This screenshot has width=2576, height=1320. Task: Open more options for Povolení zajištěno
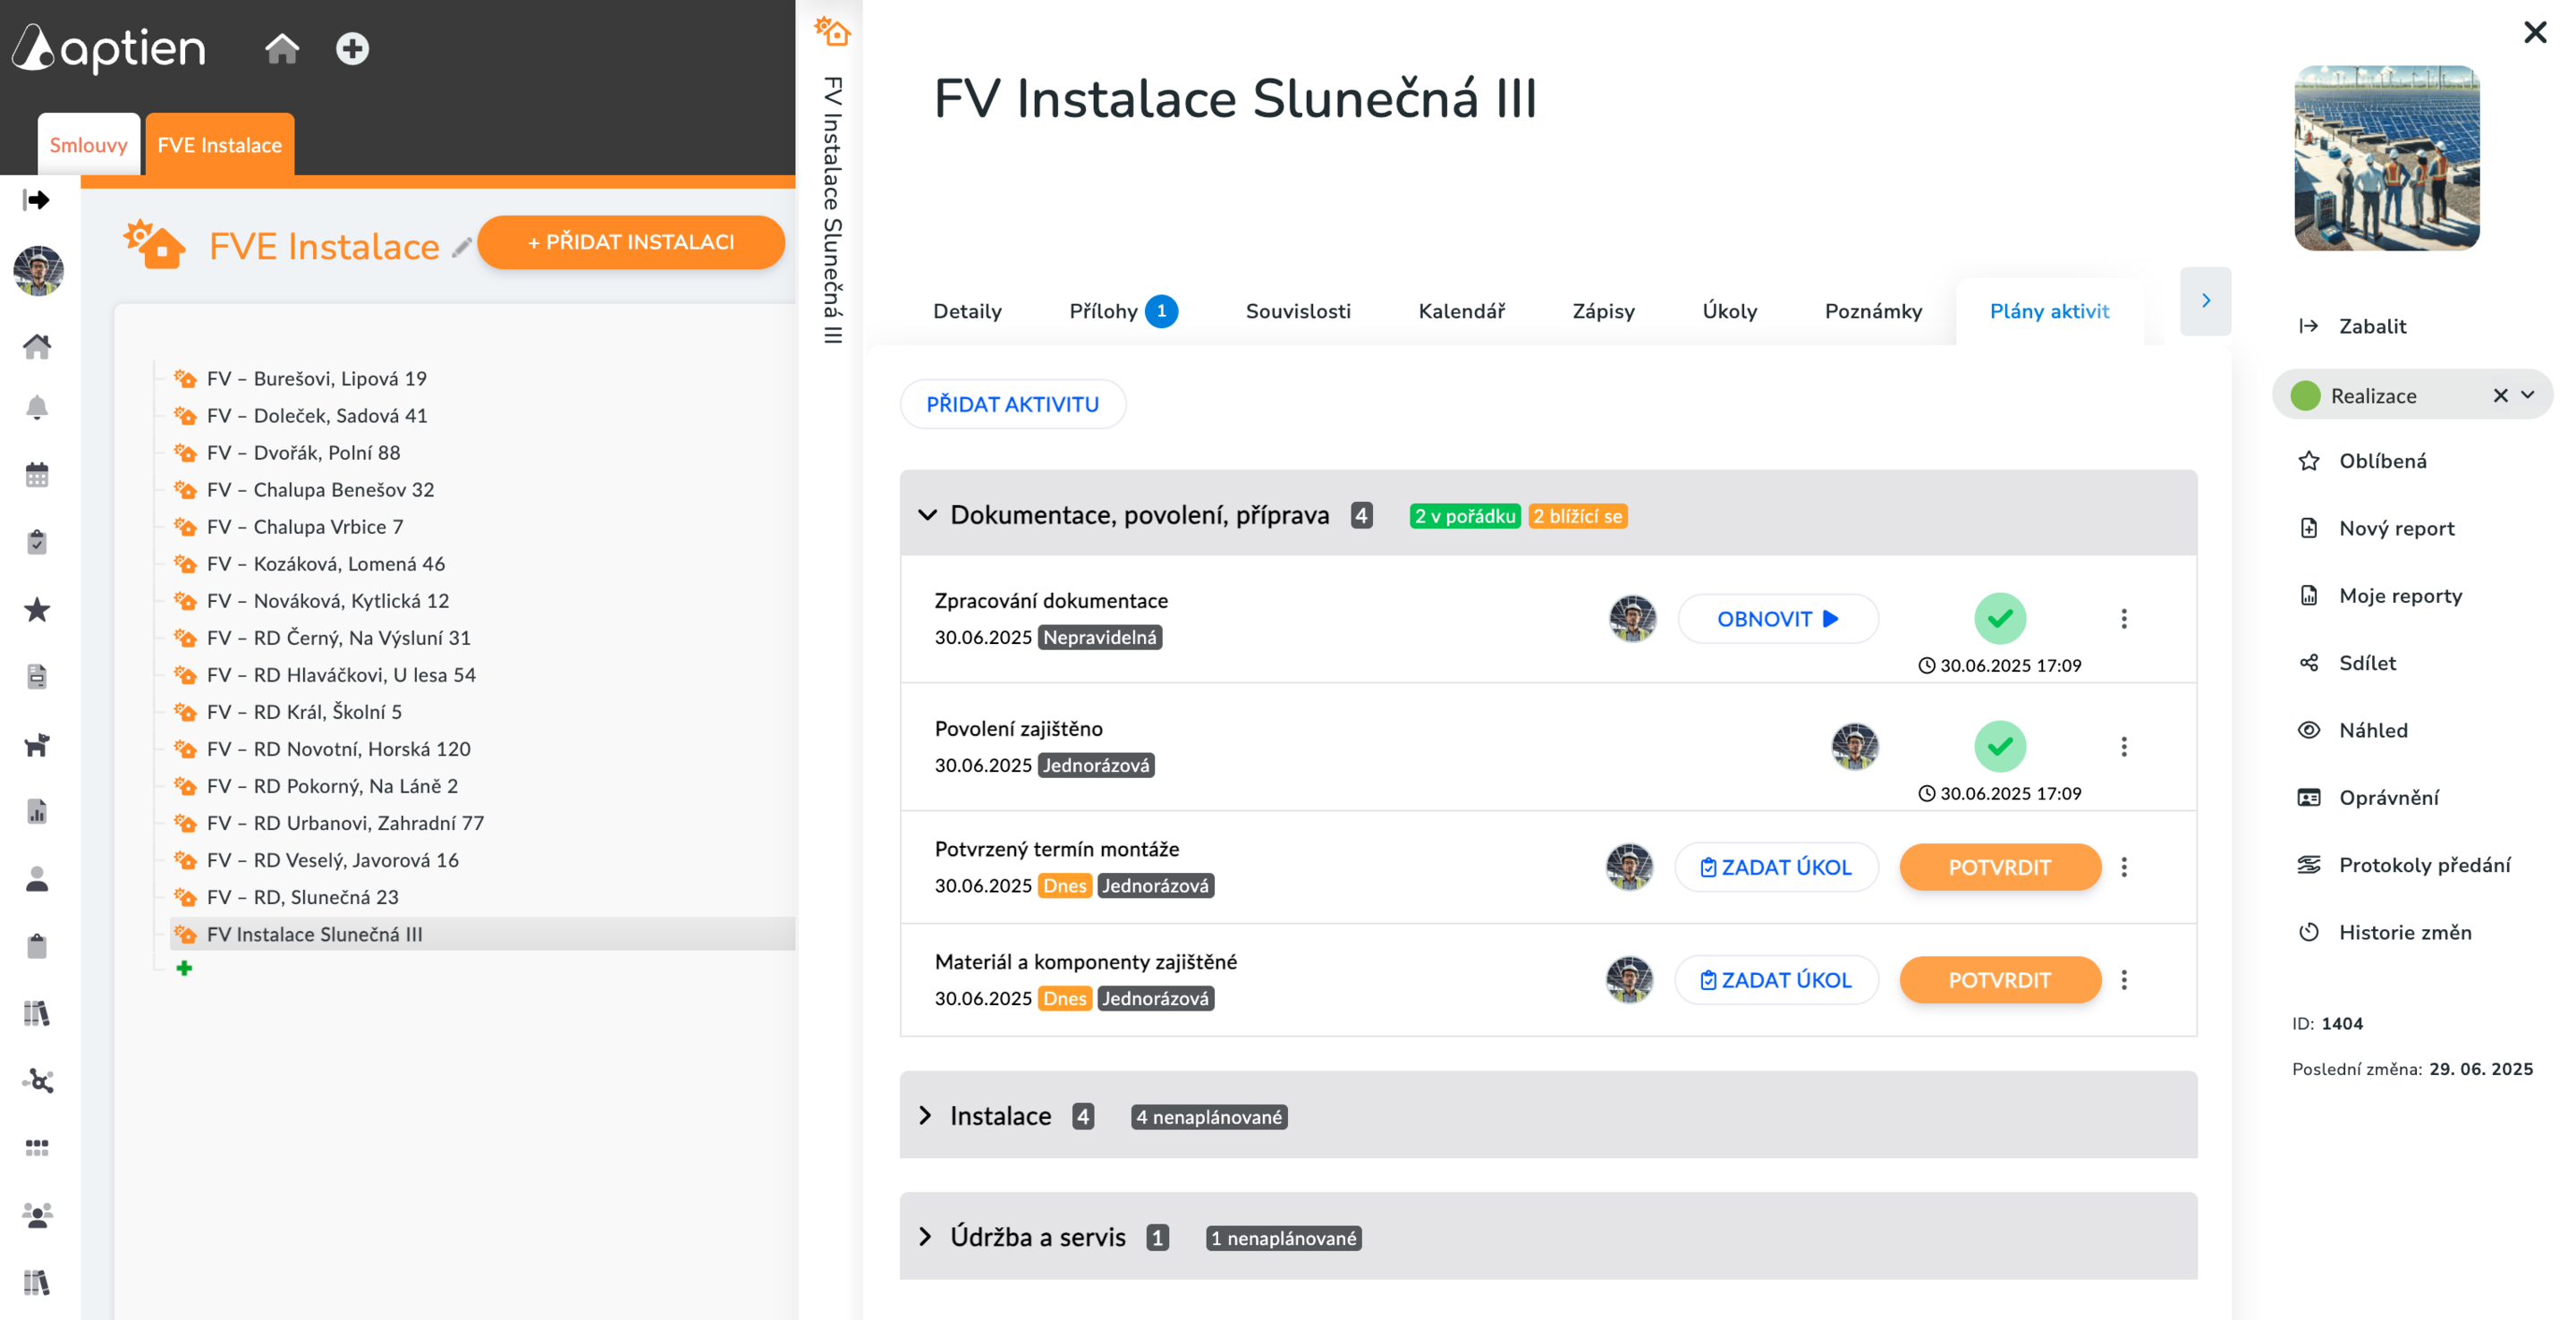(2124, 747)
